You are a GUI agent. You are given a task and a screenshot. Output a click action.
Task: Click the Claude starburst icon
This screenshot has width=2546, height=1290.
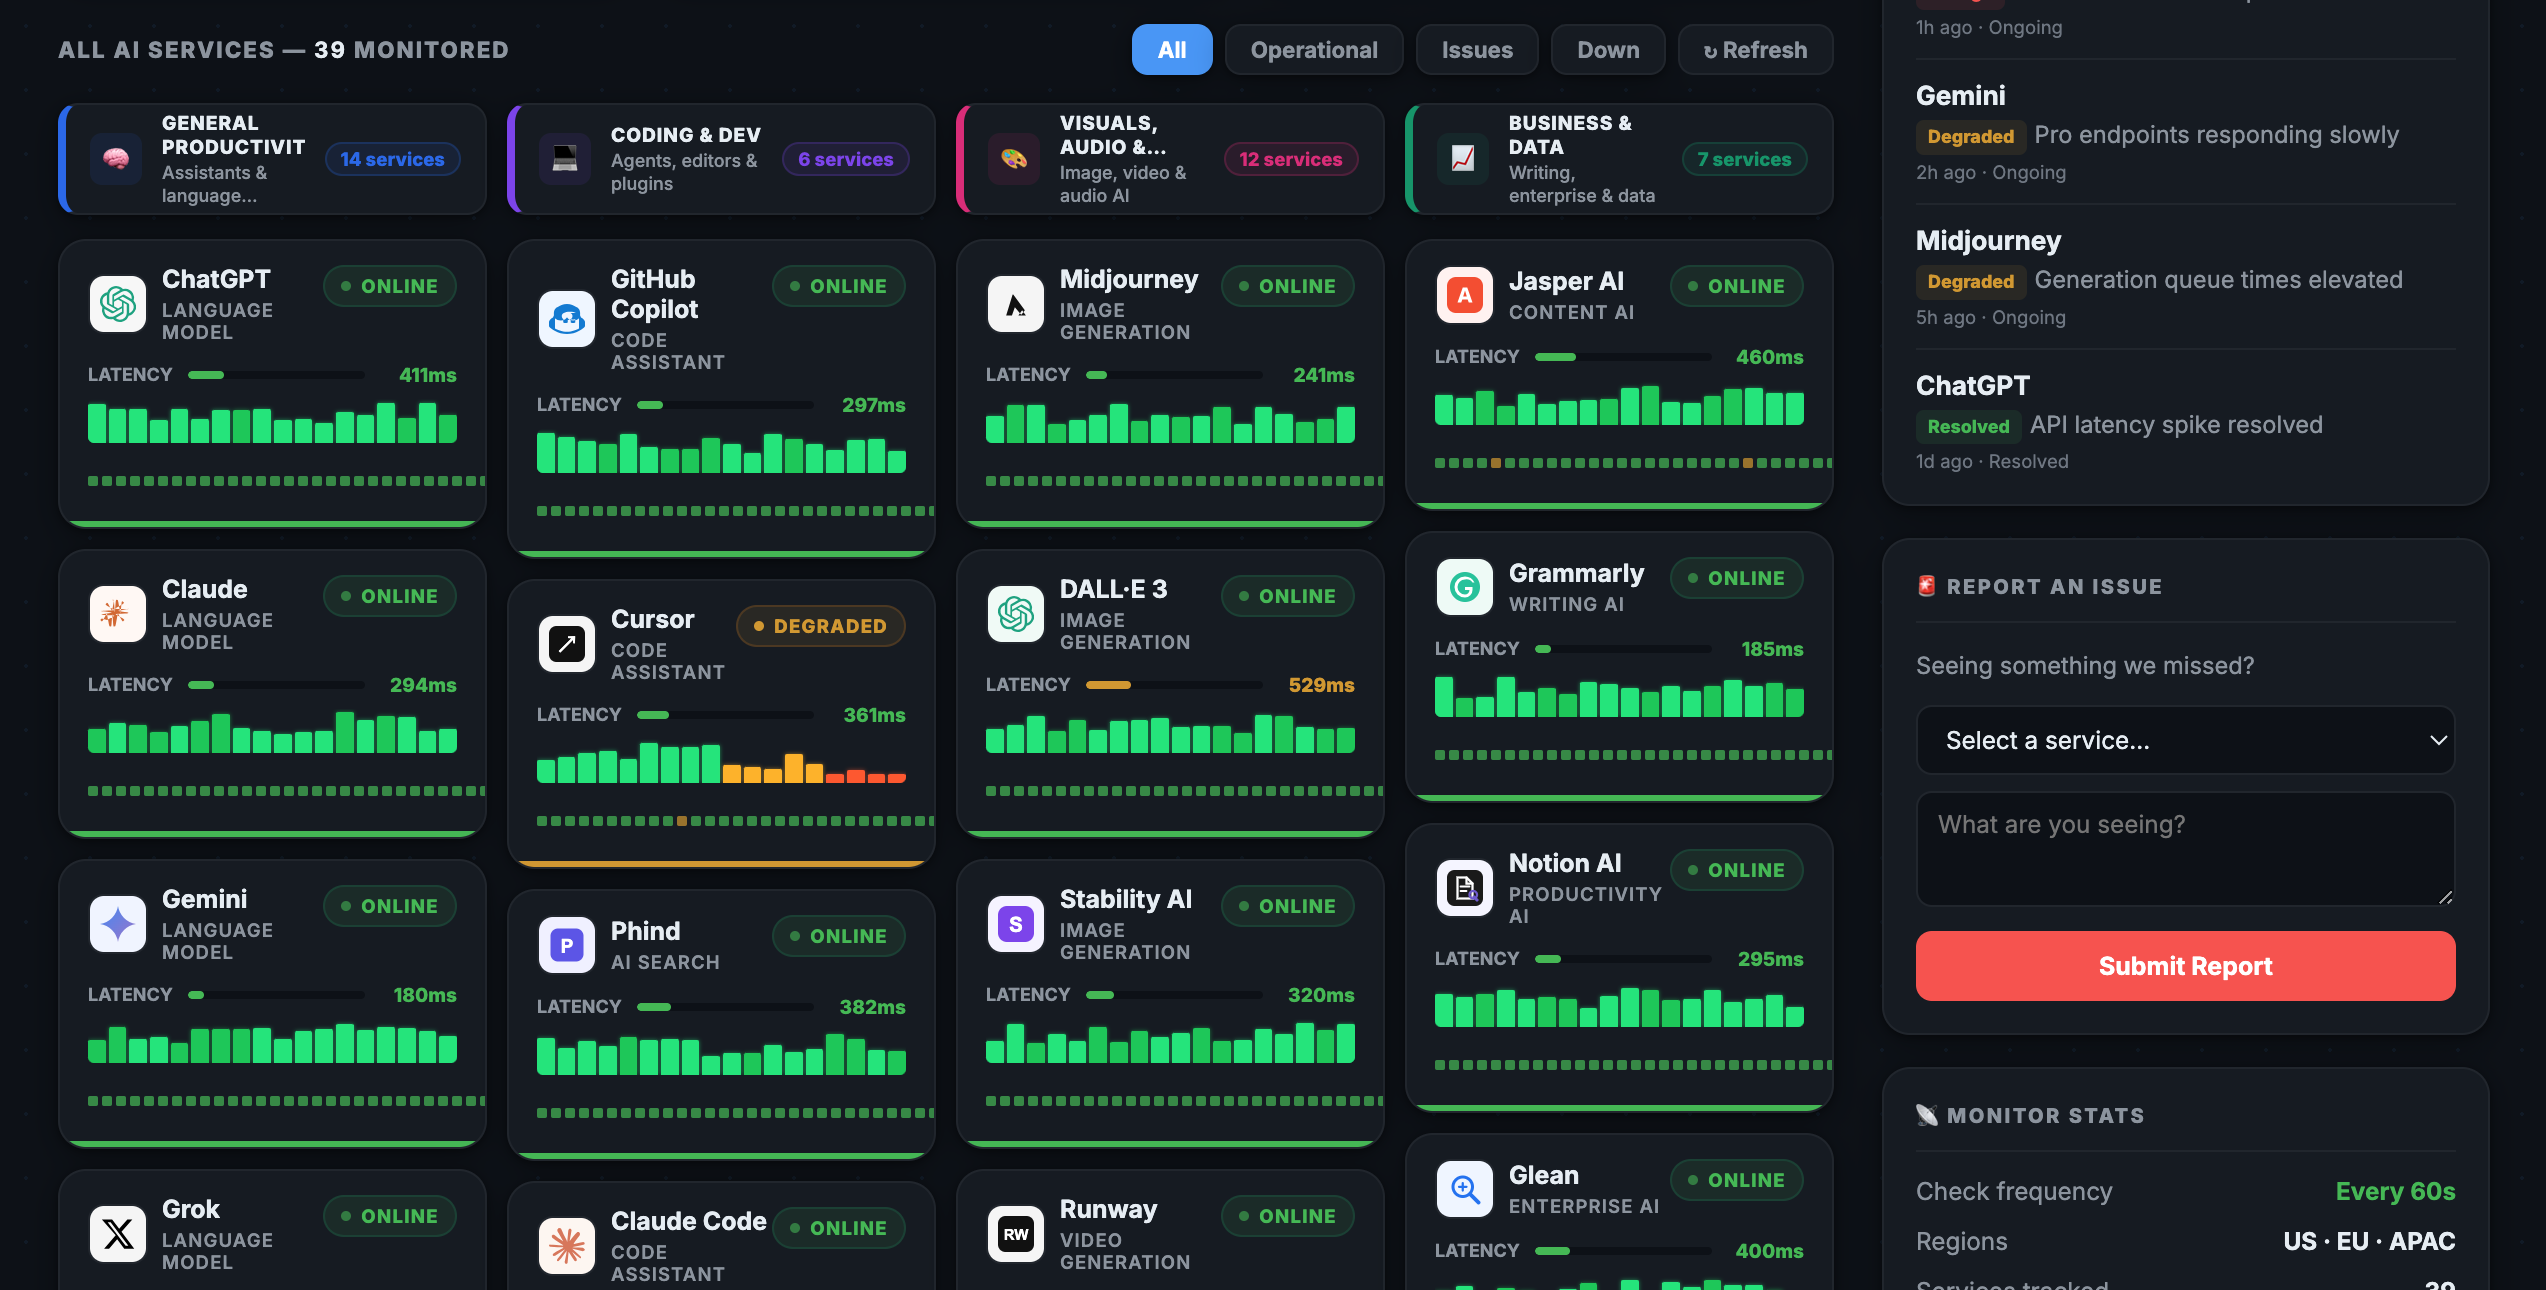tap(117, 614)
